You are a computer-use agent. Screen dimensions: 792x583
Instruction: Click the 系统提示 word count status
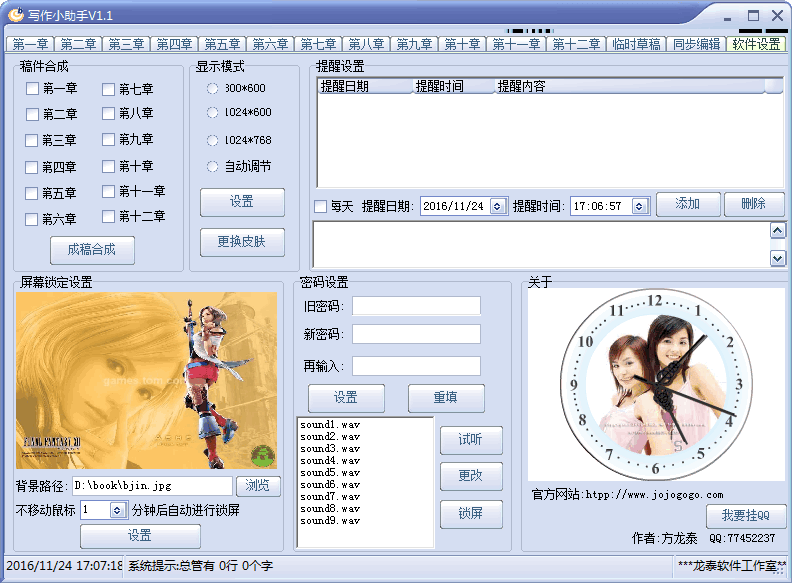click(200, 566)
